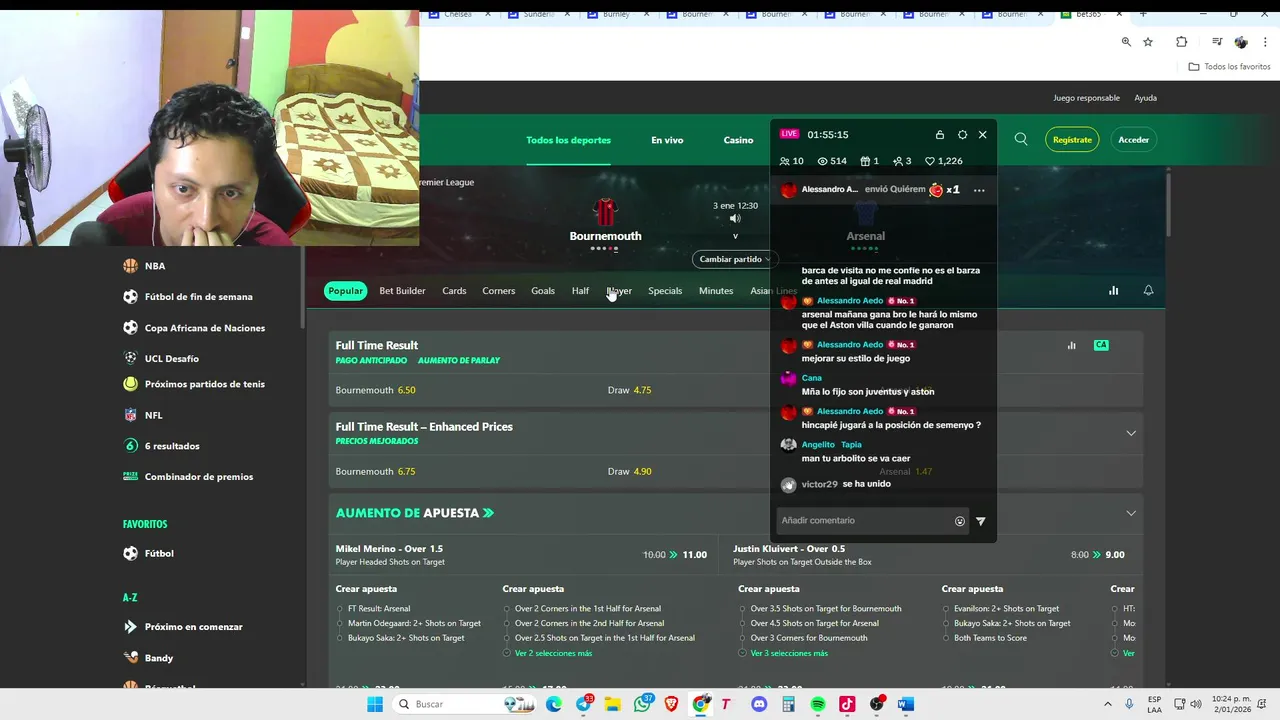1280x720 pixels.
Task: Open the emoji picker in comment box
Action: (x=960, y=521)
